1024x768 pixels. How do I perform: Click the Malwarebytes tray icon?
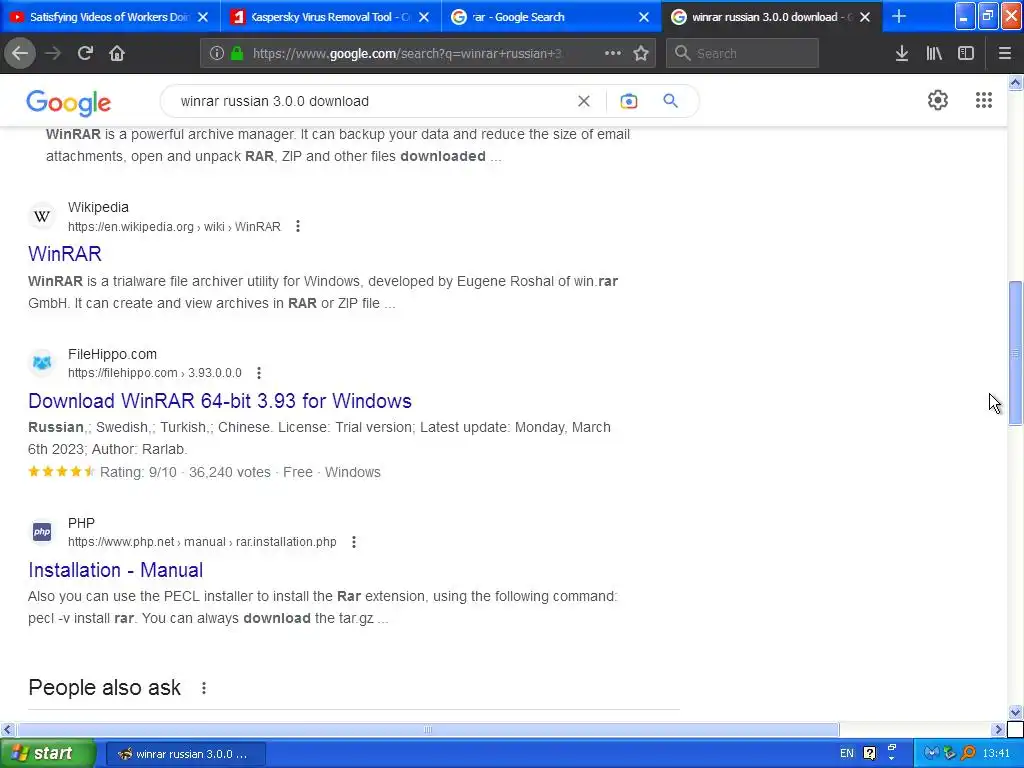tap(932, 754)
